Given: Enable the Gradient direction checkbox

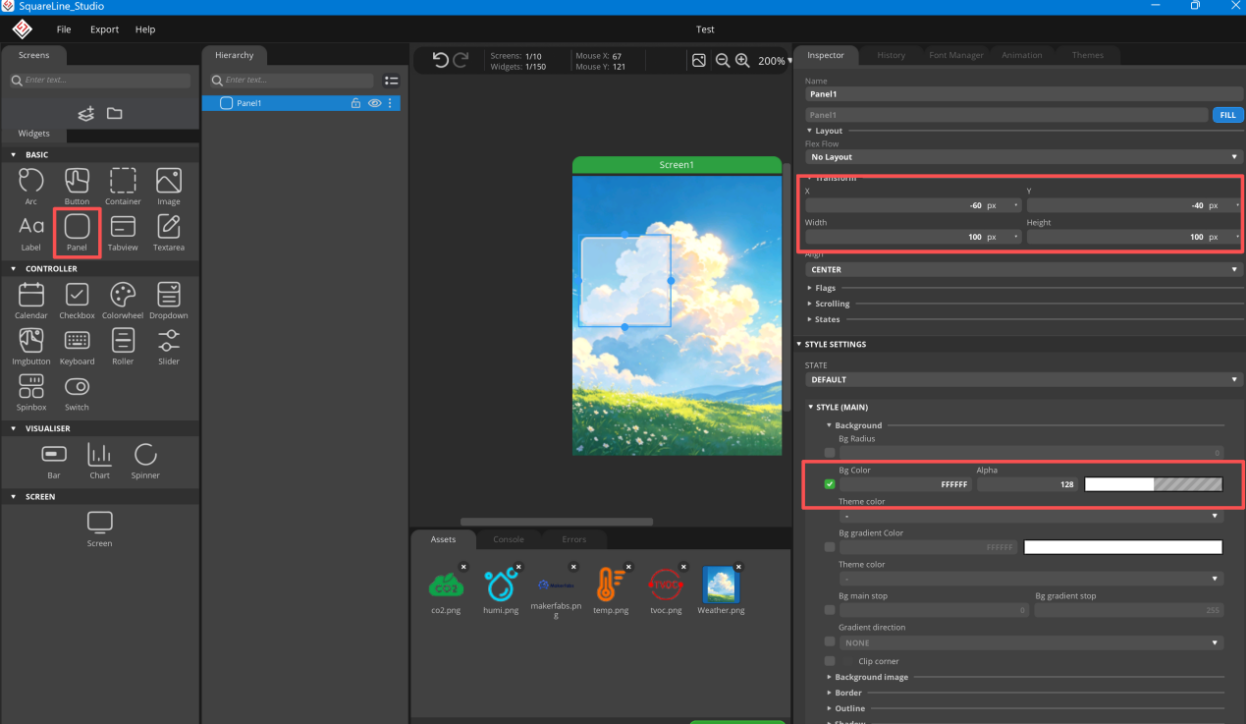Looking at the screenshot, I should [830, 642].
